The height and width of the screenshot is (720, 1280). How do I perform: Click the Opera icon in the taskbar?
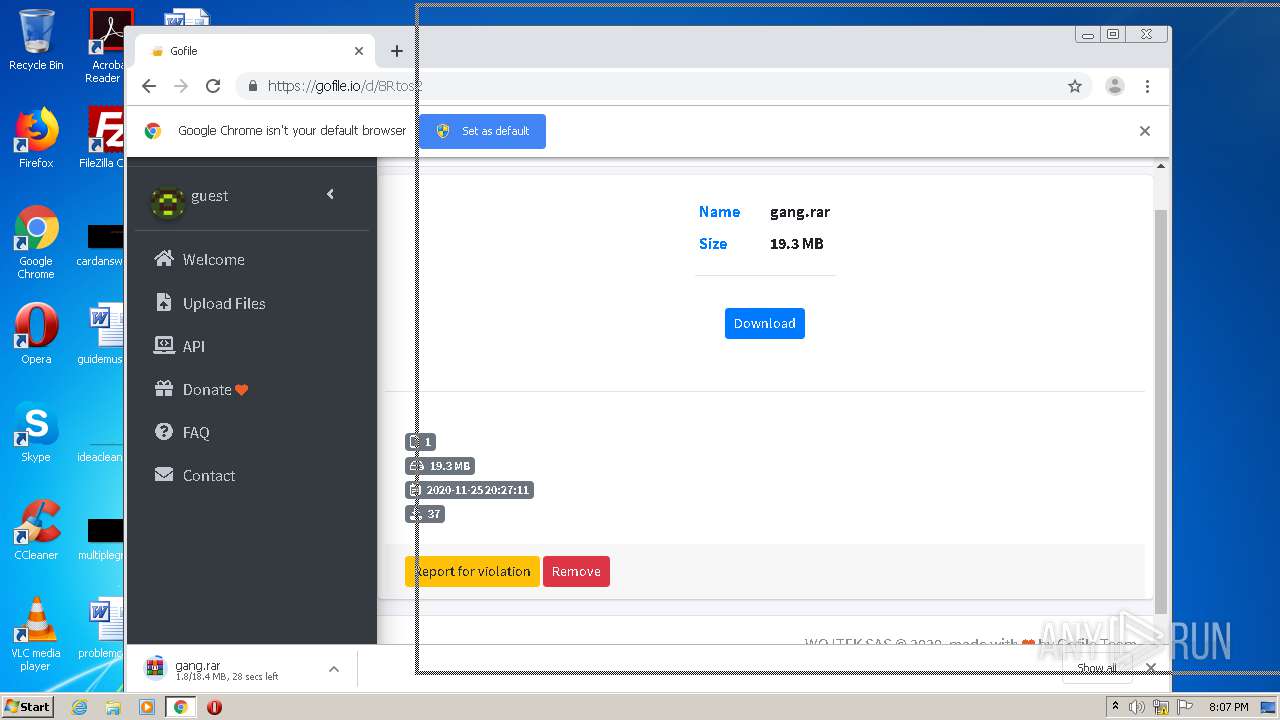point(214,707)
